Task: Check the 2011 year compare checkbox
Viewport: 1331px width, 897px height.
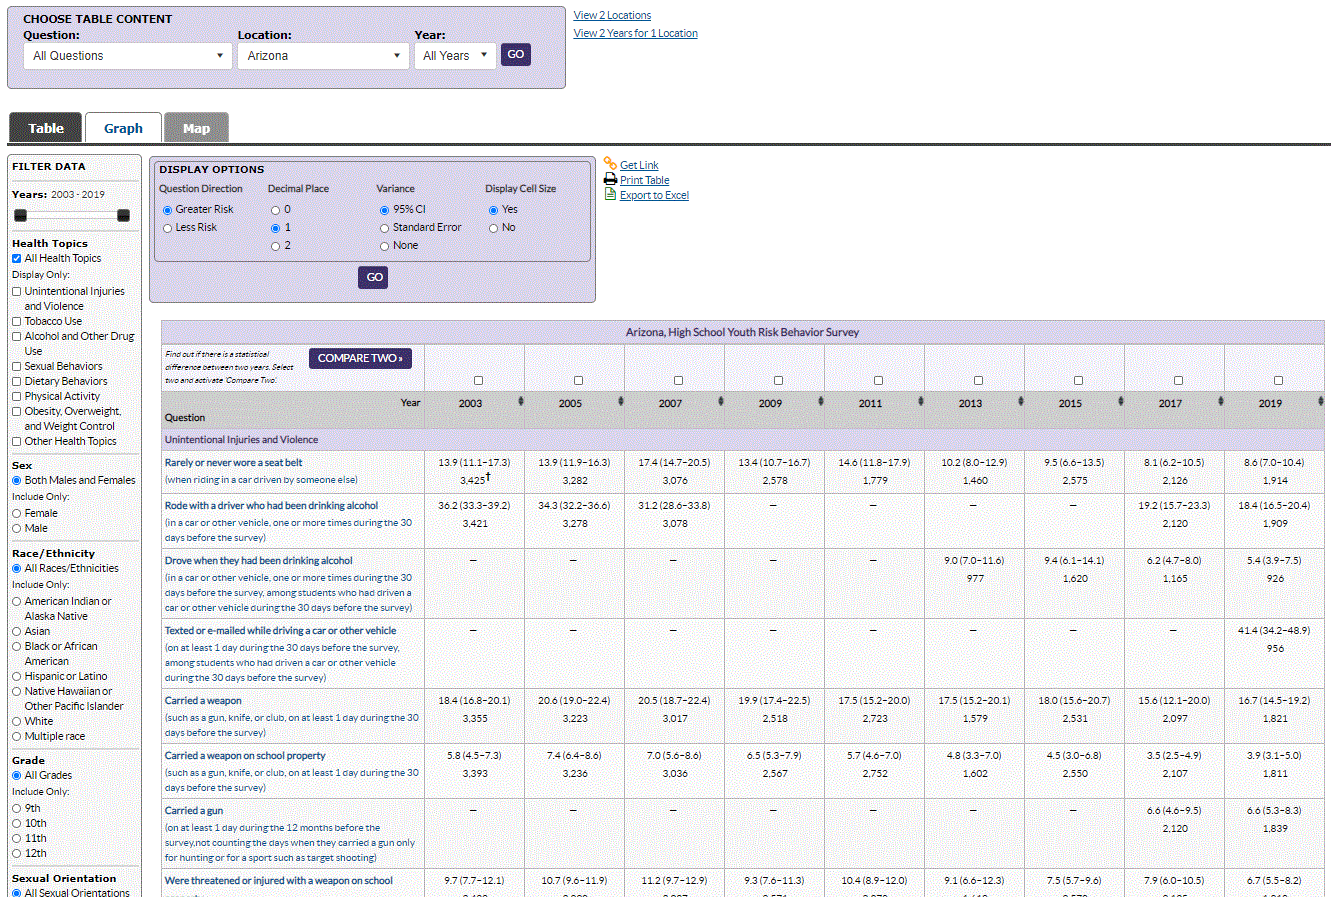Action: [878, 380]
